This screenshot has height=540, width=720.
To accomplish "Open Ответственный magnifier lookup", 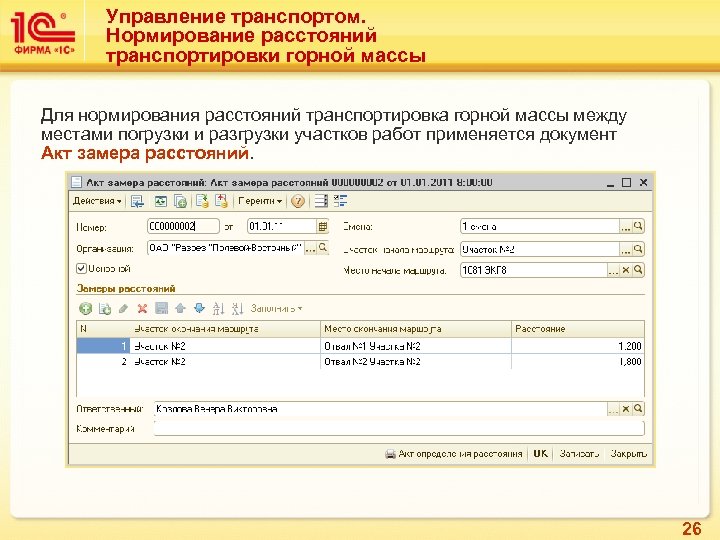I will coord(638,409).
